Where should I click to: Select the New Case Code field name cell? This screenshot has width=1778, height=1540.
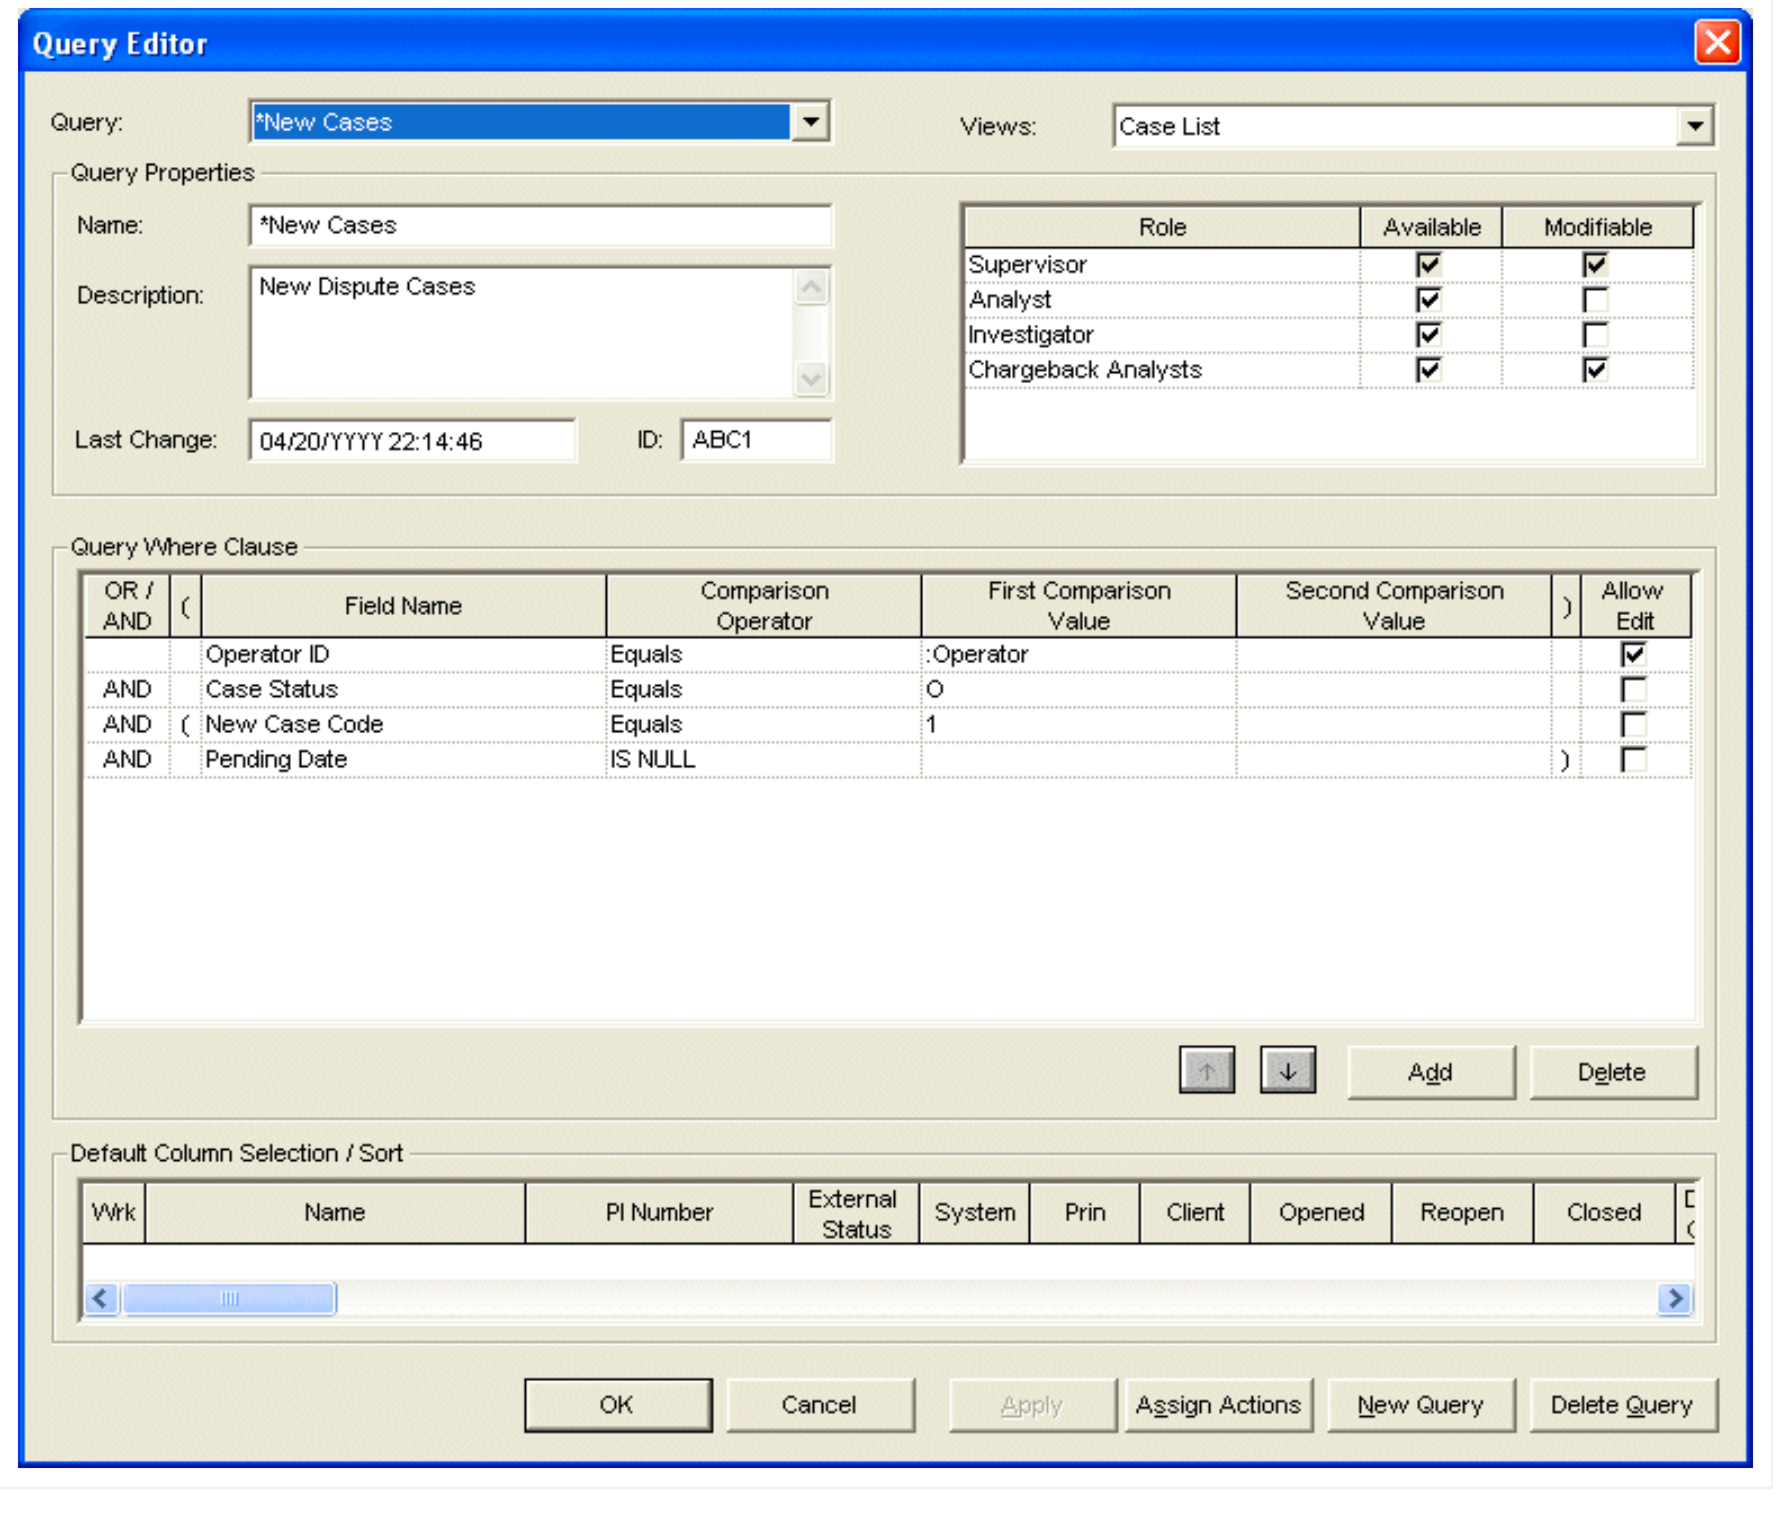[x=403, y=724]
